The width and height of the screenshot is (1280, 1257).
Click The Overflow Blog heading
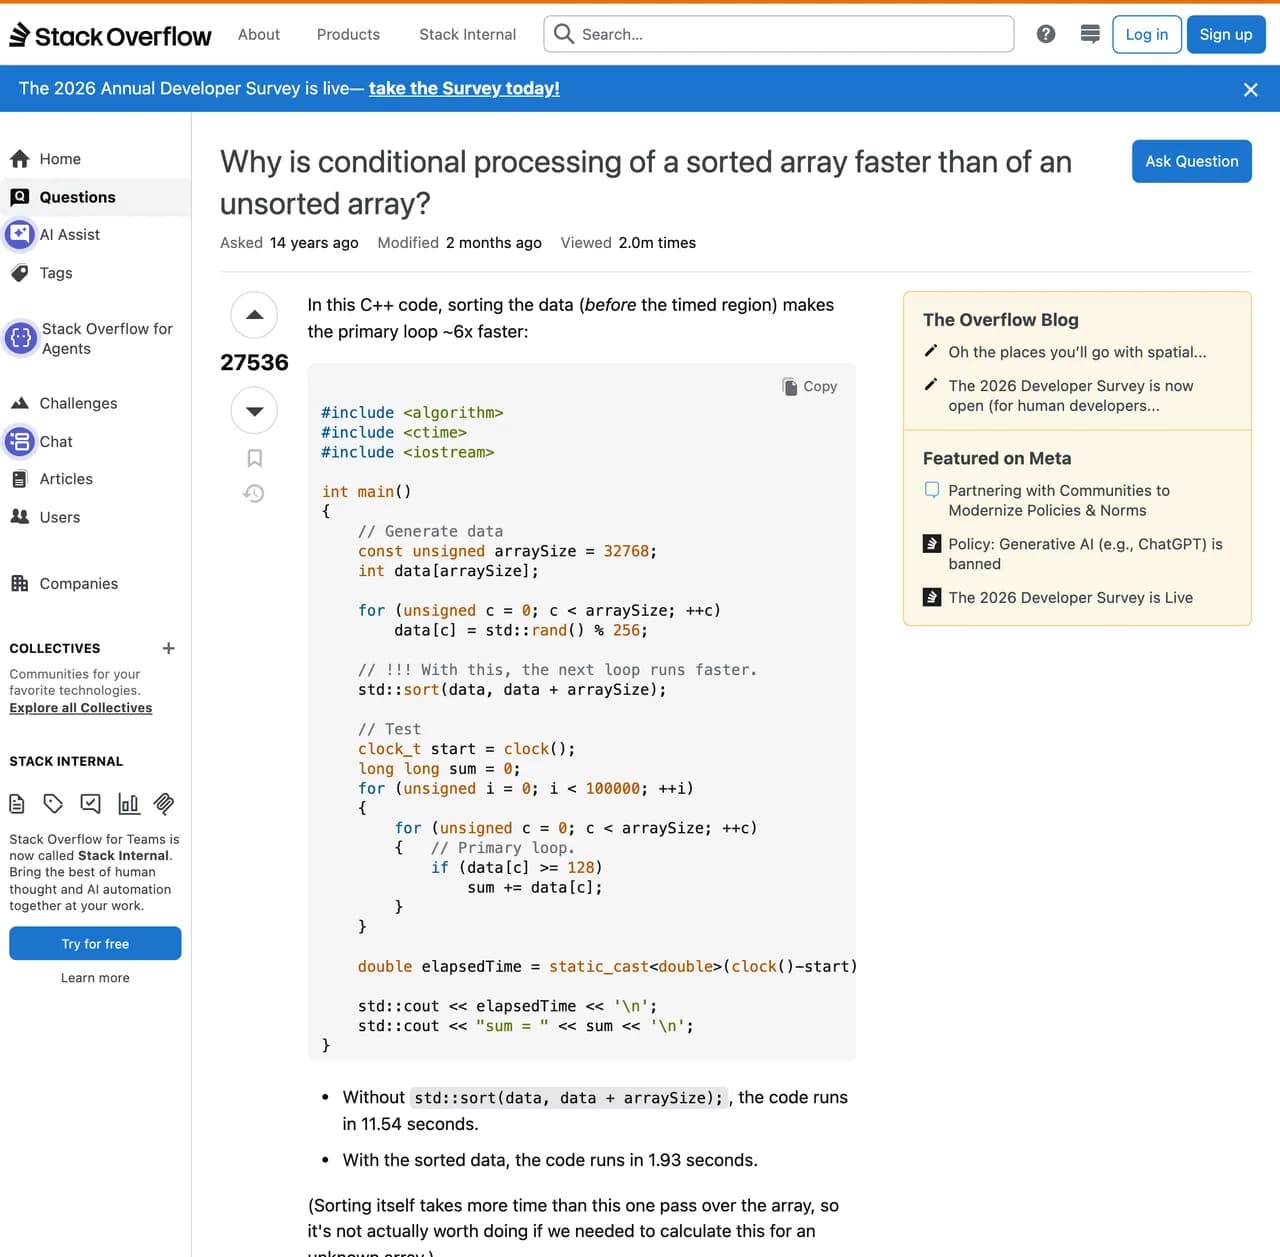coord(1000,320)
